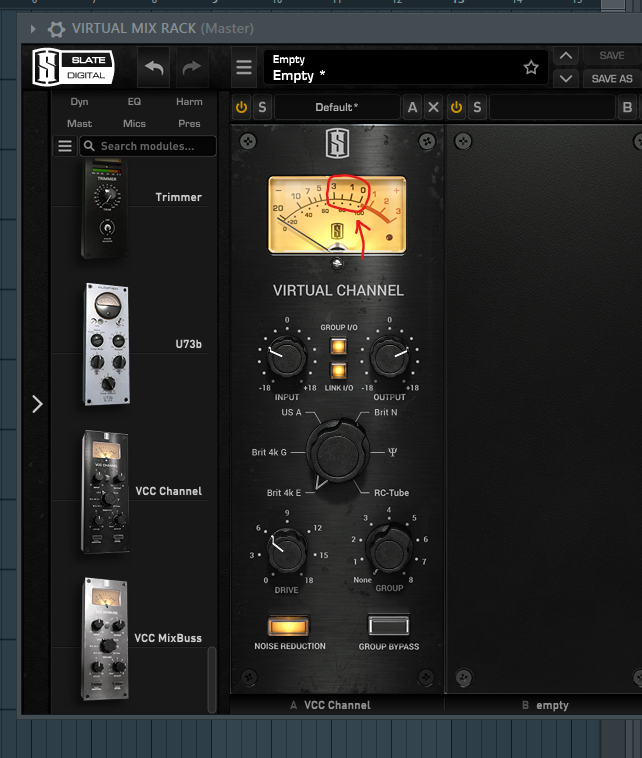The height and width of the screenshot is (758, 642).
Task: Click the B empty slot label
Action: coord(545,705)
